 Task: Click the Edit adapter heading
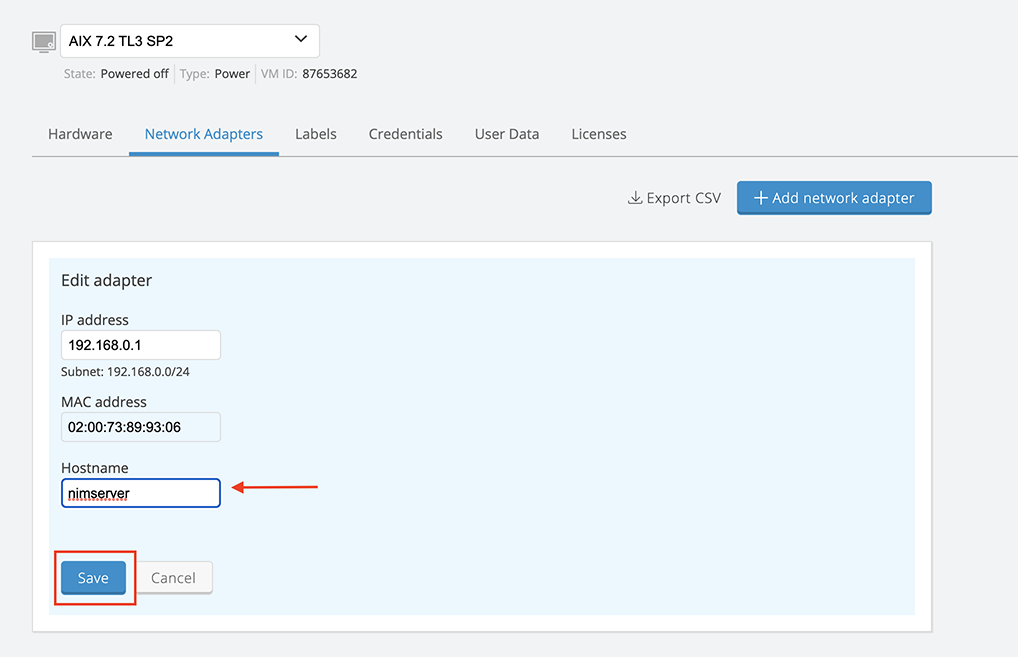tap(106, 280)
